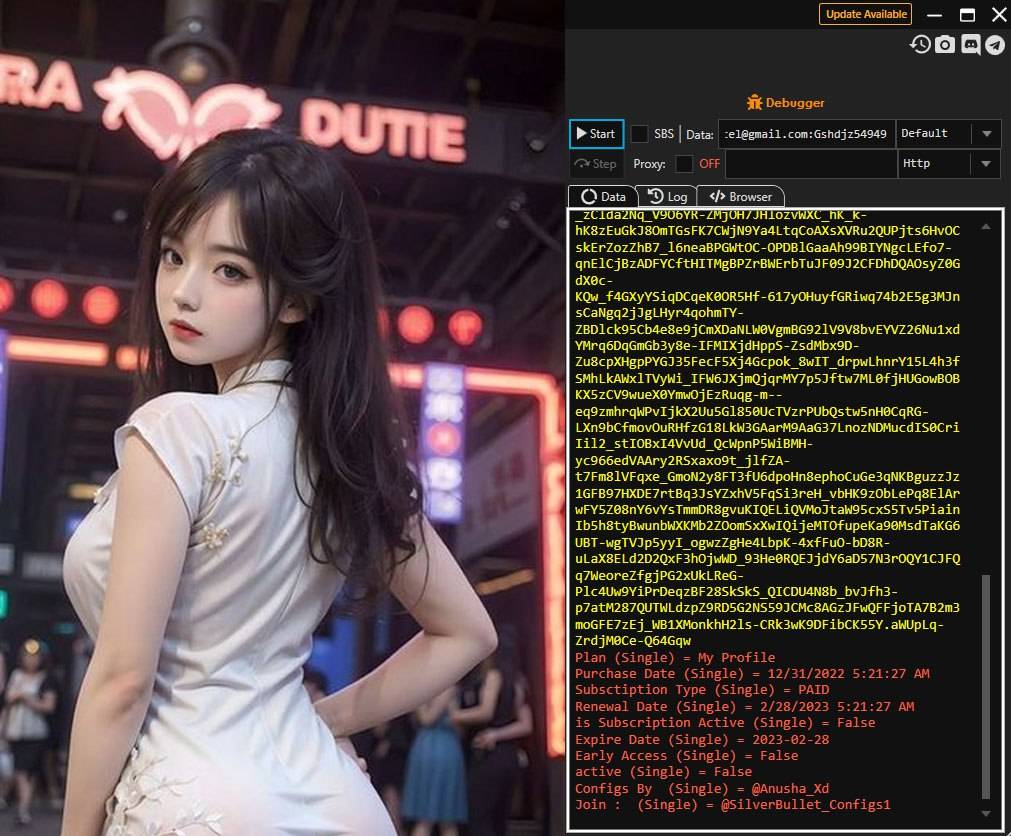Click the Debugger bug icon

coord(754,102)
